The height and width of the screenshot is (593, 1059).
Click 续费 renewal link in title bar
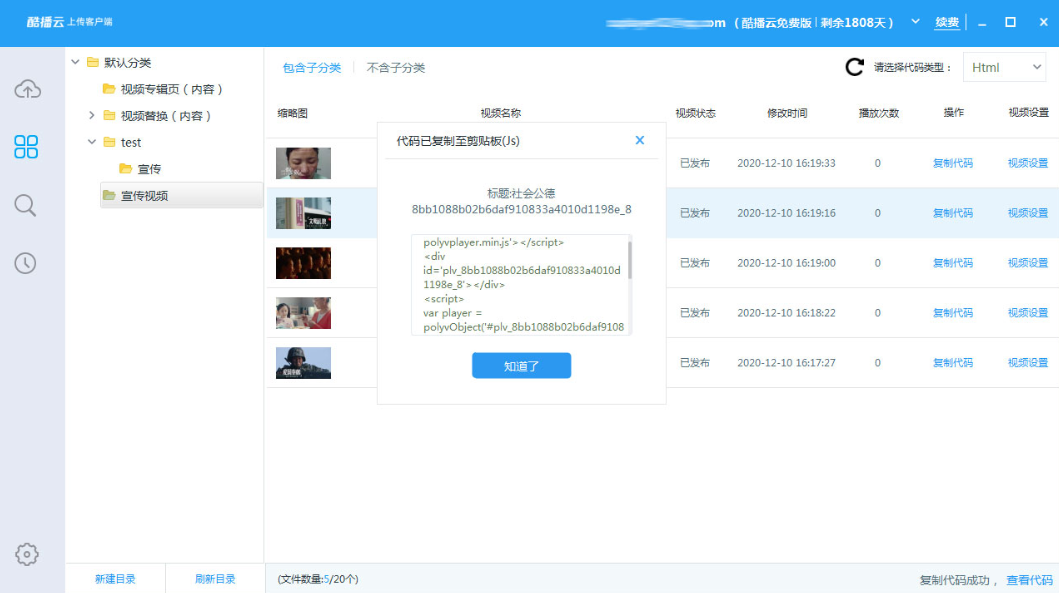coord(946,22)
